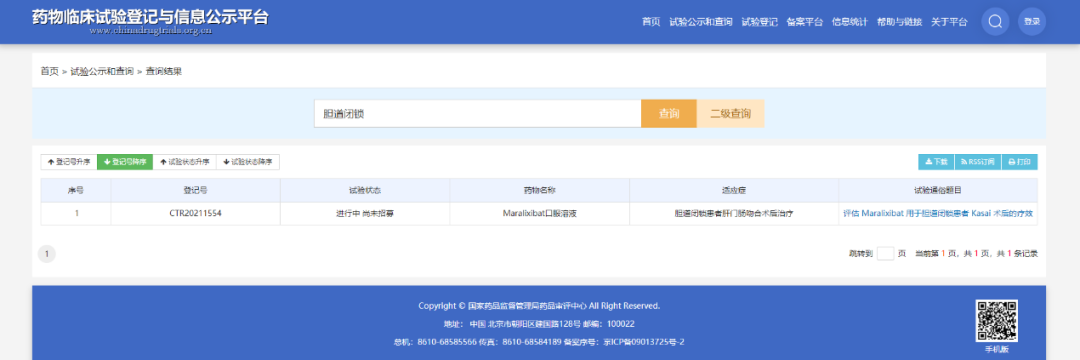Sort by 登记号升序
This screenshot has height=360, width=1080.
pos(69,162)
